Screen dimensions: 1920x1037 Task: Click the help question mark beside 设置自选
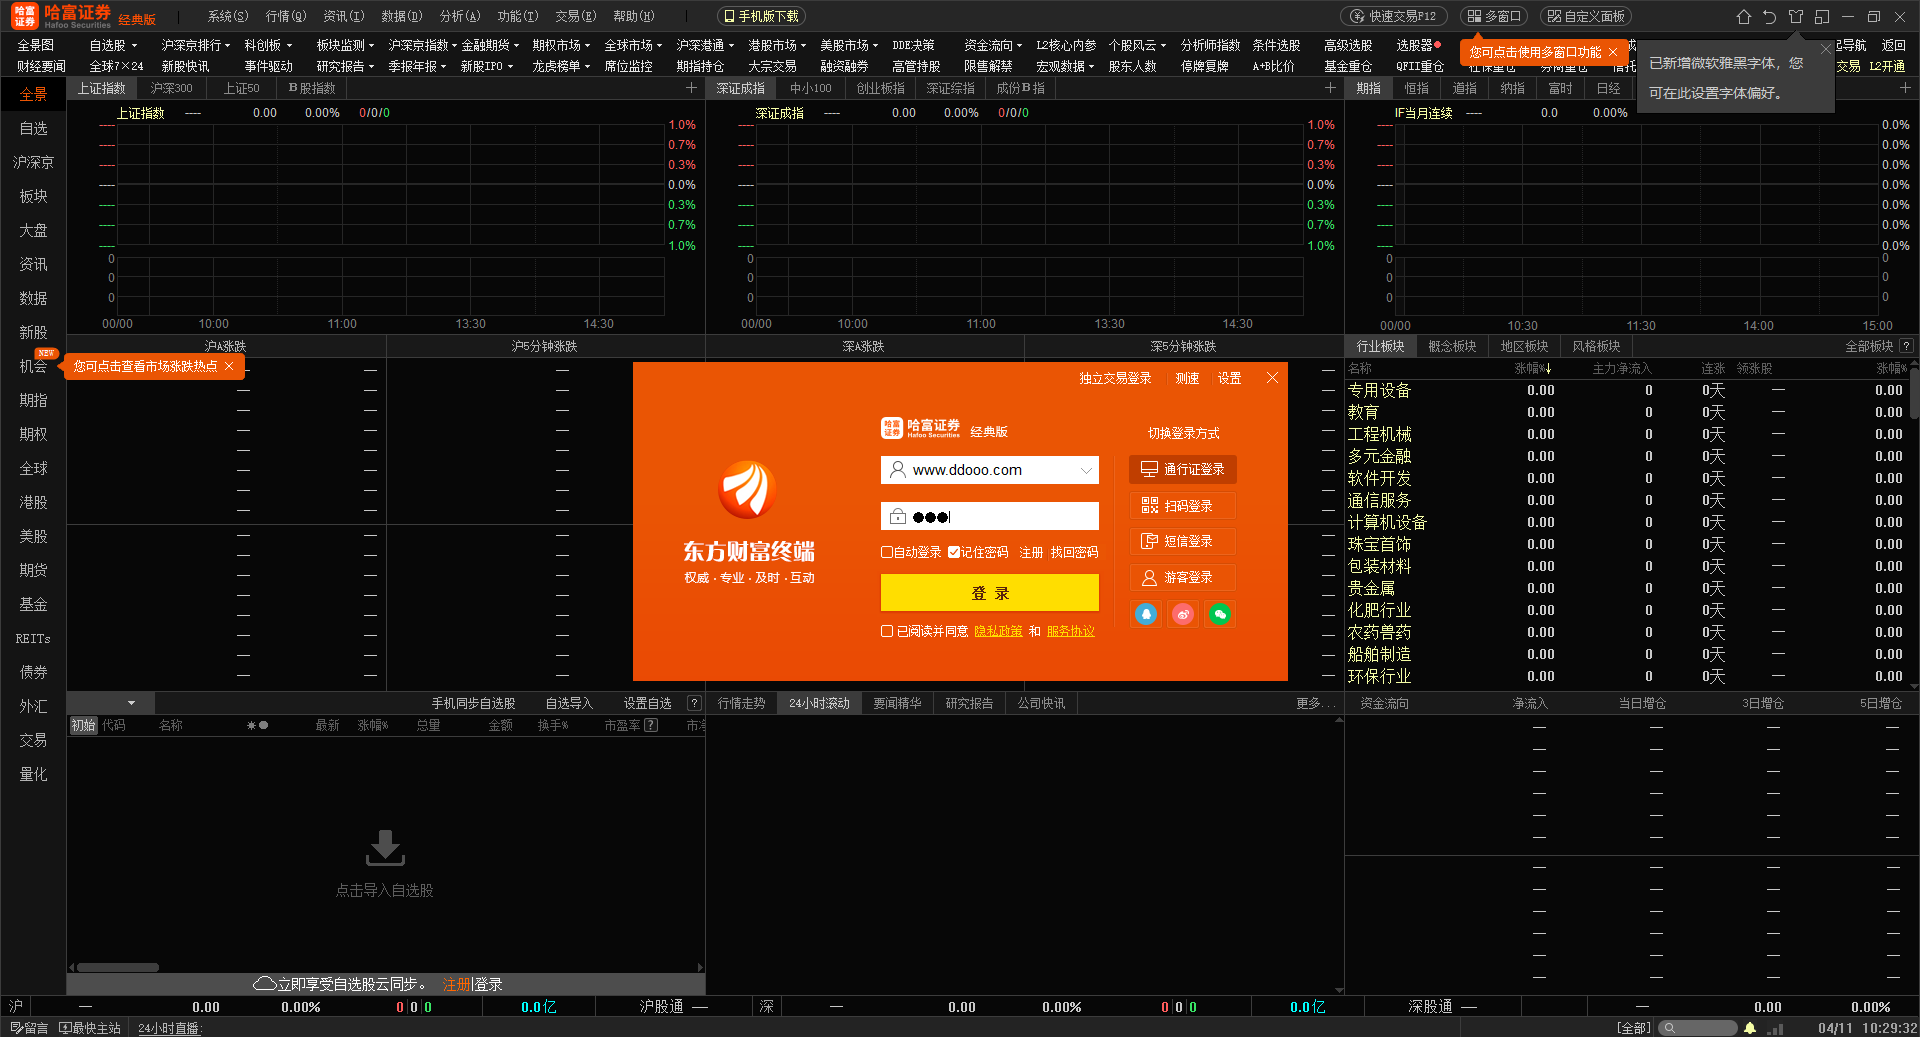tap(694, 704)
